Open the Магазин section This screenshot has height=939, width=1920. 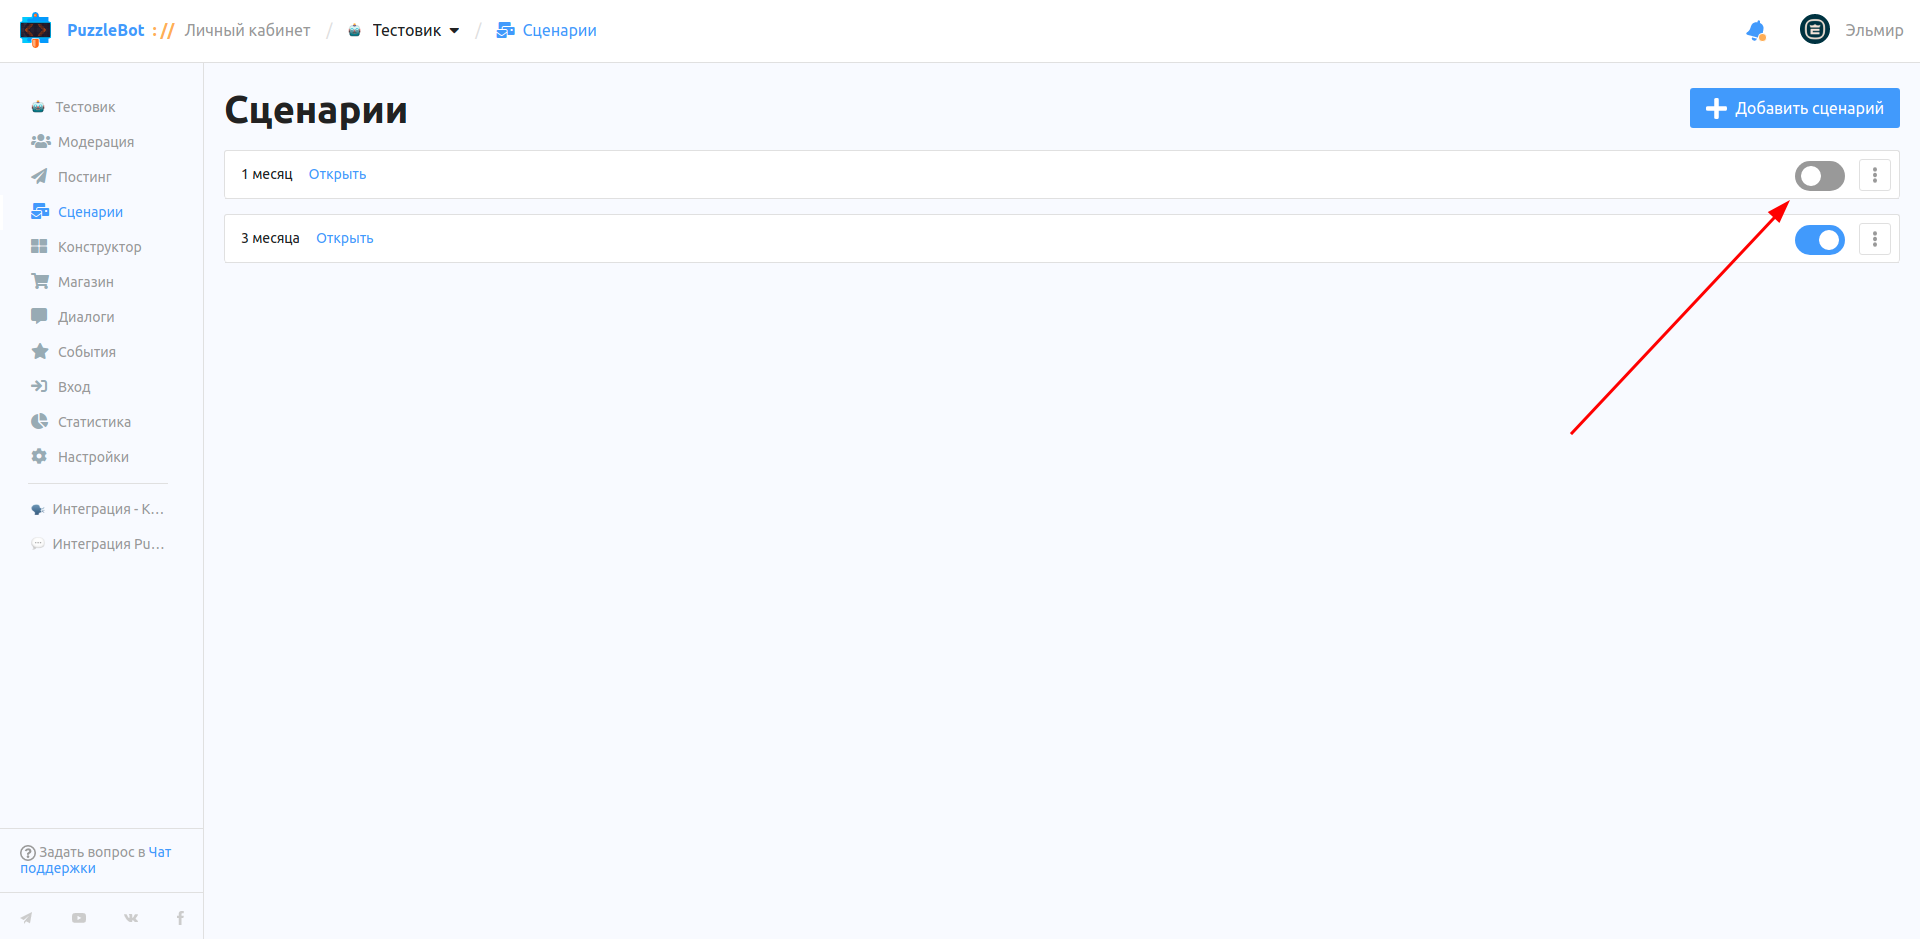click(86, 282)
